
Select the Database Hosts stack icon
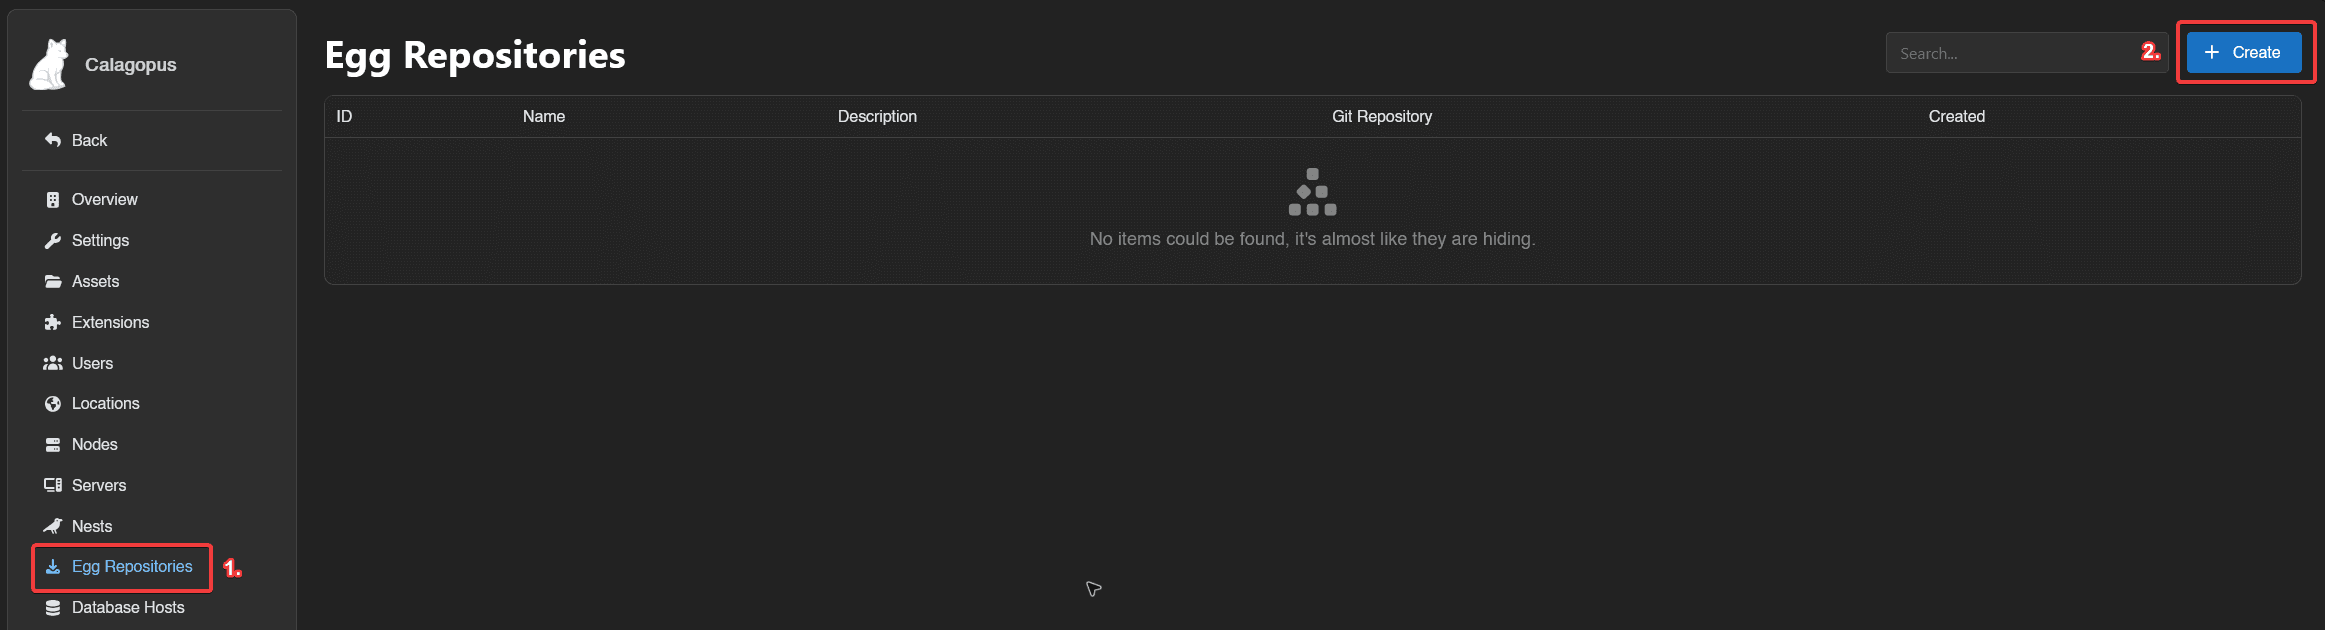point(53,607)
